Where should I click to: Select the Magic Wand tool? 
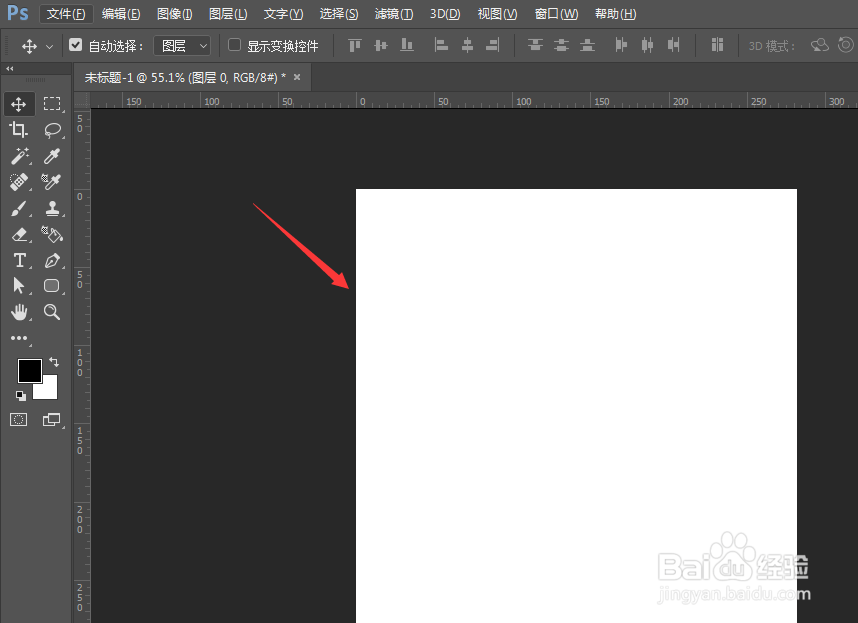tap(19, 156)
